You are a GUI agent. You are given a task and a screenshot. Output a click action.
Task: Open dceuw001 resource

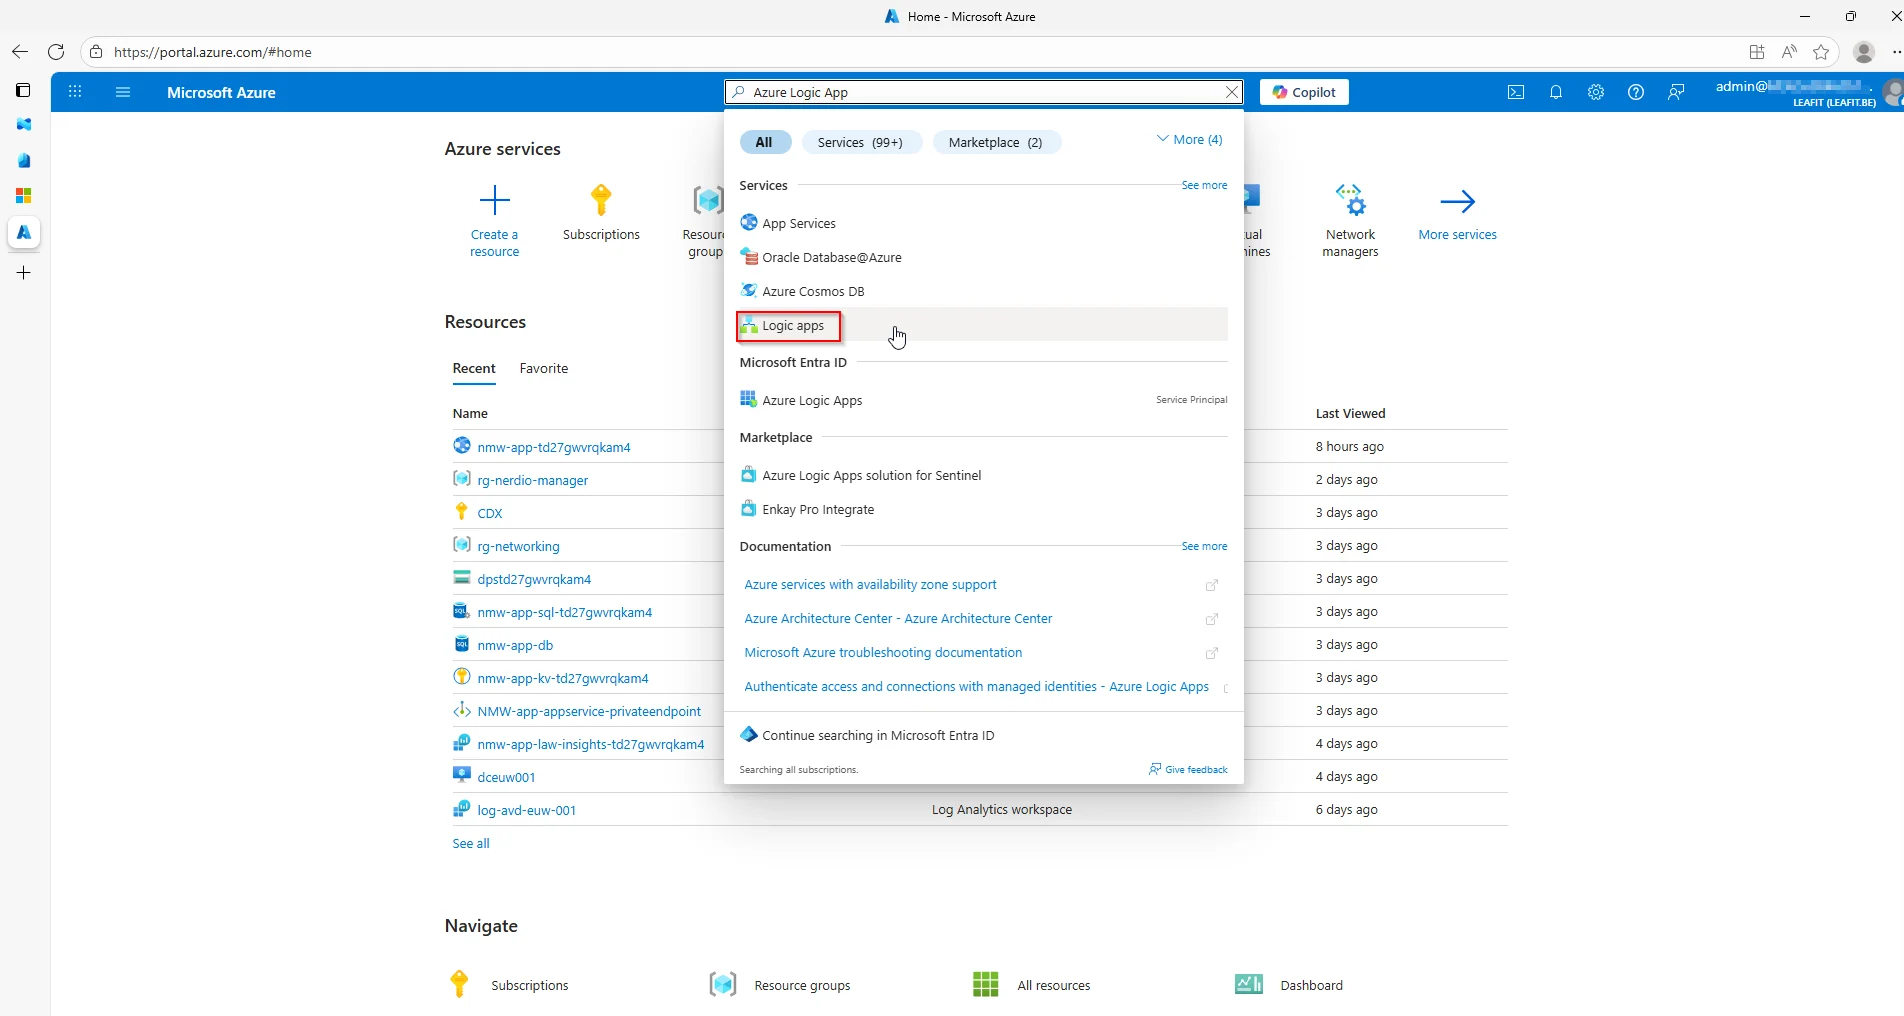506,777
